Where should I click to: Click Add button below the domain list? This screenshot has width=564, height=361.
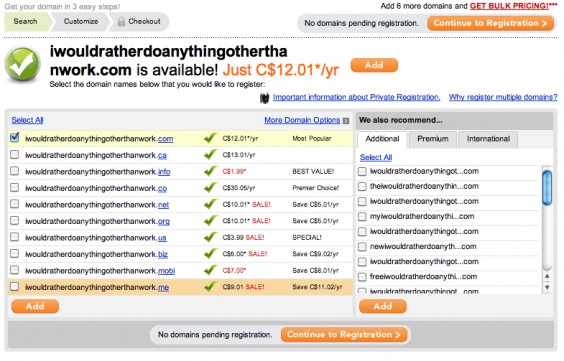pos(35,306)
